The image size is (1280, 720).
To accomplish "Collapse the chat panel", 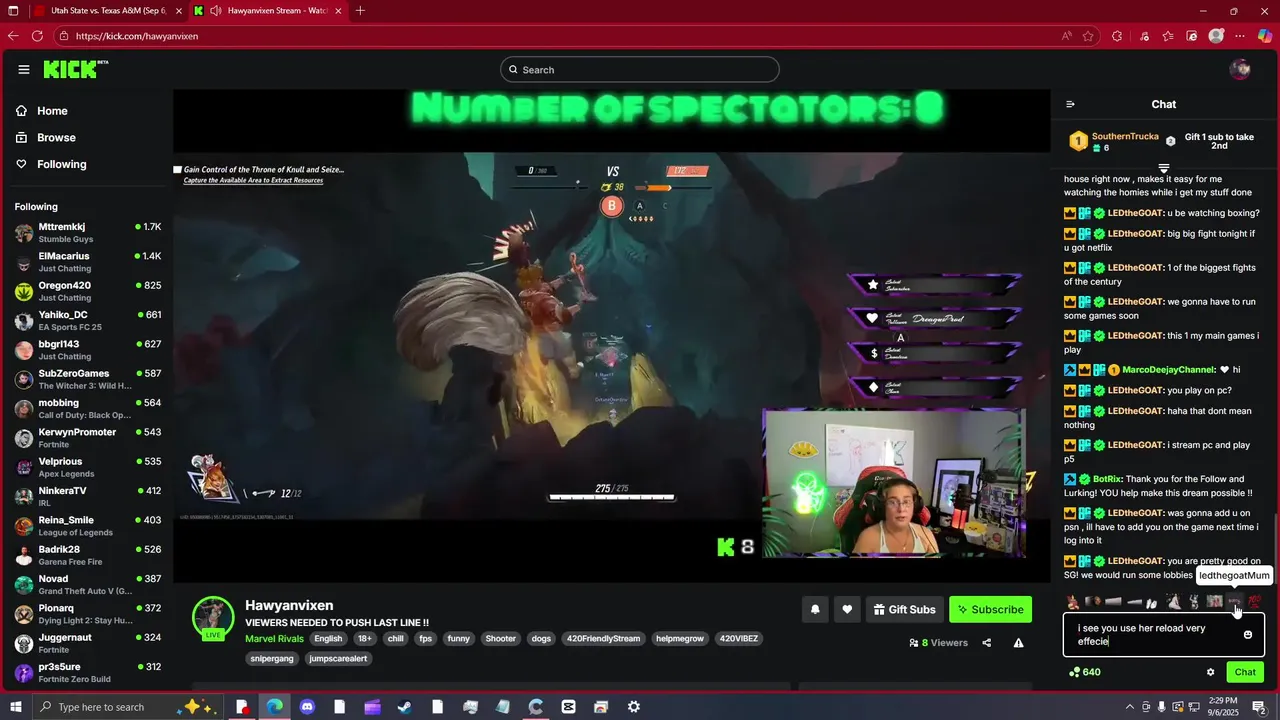I will point(1070,104).
